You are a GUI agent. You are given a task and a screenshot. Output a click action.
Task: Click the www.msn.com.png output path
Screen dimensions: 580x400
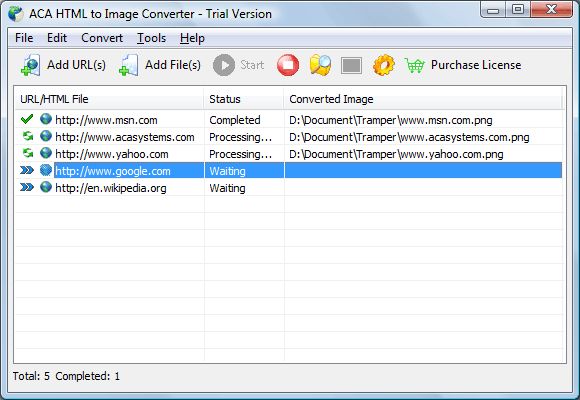[391, 120]
